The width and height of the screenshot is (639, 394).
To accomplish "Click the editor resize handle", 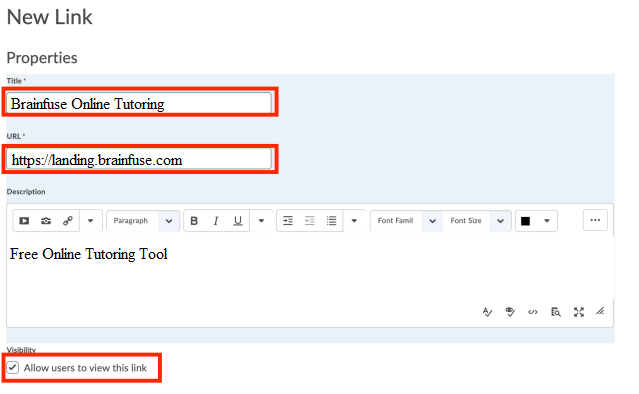I will pyautogui.click(x=600, y=312).
